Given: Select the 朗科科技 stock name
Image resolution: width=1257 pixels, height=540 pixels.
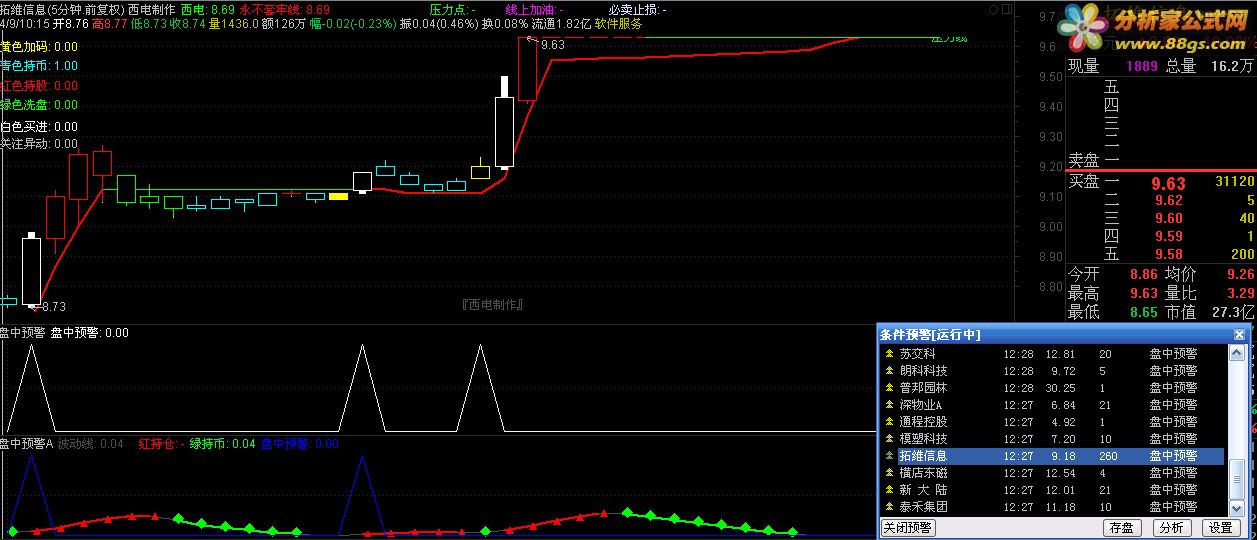Looking at the screenshot, I should point(923,370).
